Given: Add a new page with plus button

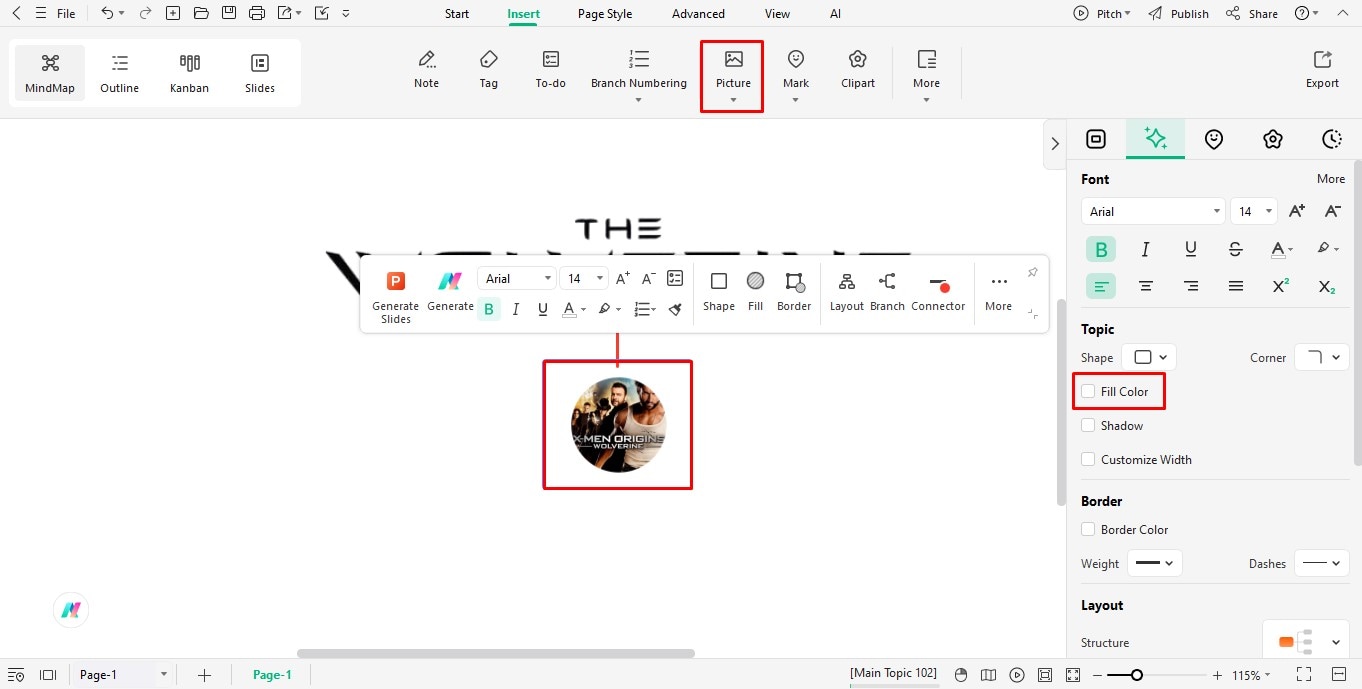Looking at the screenshot, I should coord(204,675).
